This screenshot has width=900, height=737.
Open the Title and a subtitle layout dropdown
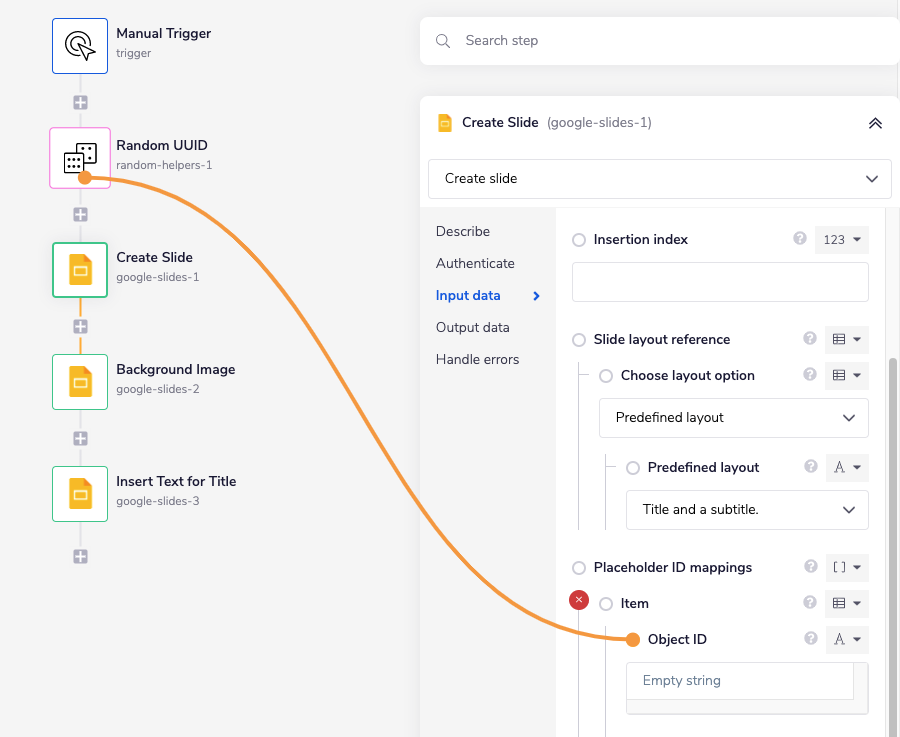[747, 510]
